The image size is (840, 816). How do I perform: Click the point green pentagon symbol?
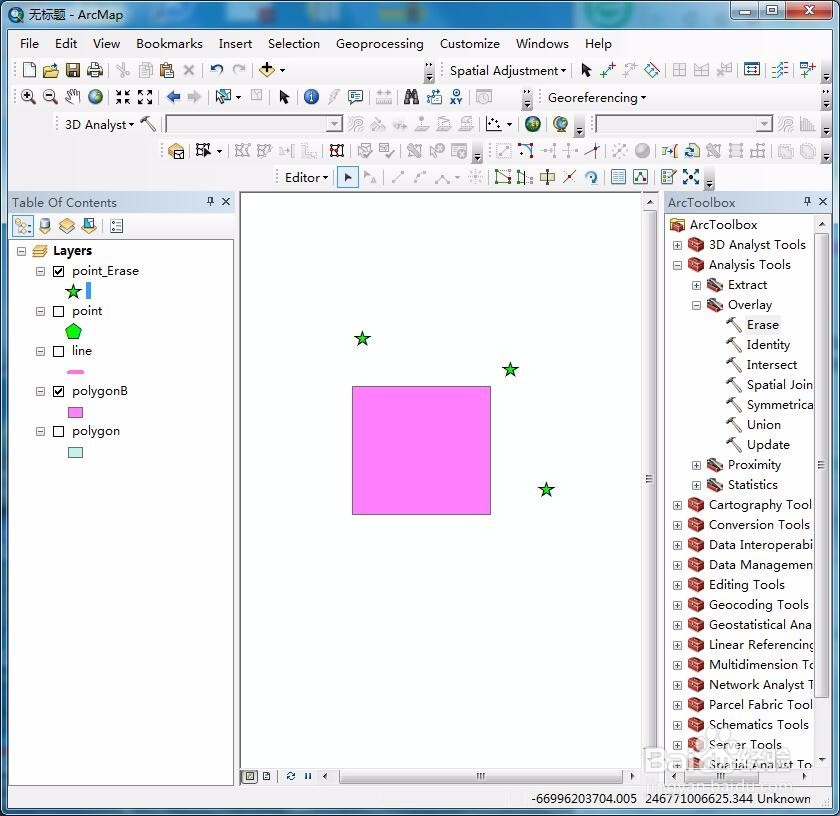[73, 332]
